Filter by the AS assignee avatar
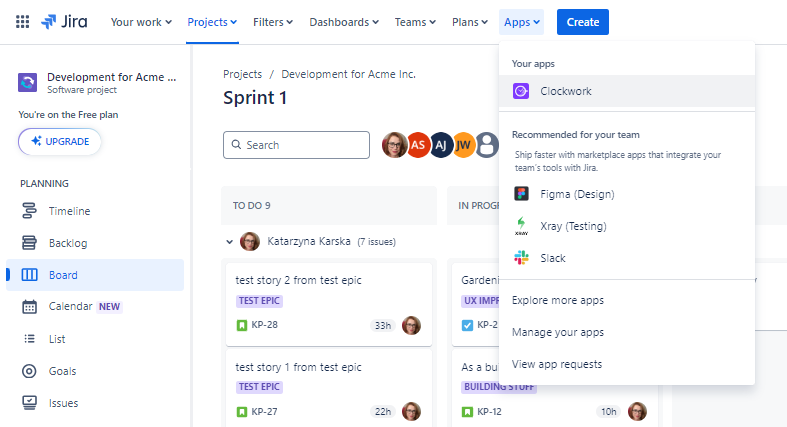This screenshot has width=787, height=427. (x=418, y=145)
